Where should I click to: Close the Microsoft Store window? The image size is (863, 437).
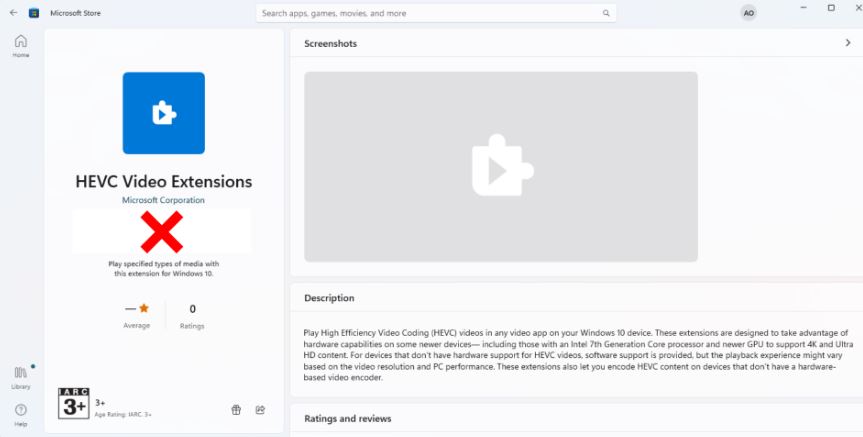click(858, 8)
